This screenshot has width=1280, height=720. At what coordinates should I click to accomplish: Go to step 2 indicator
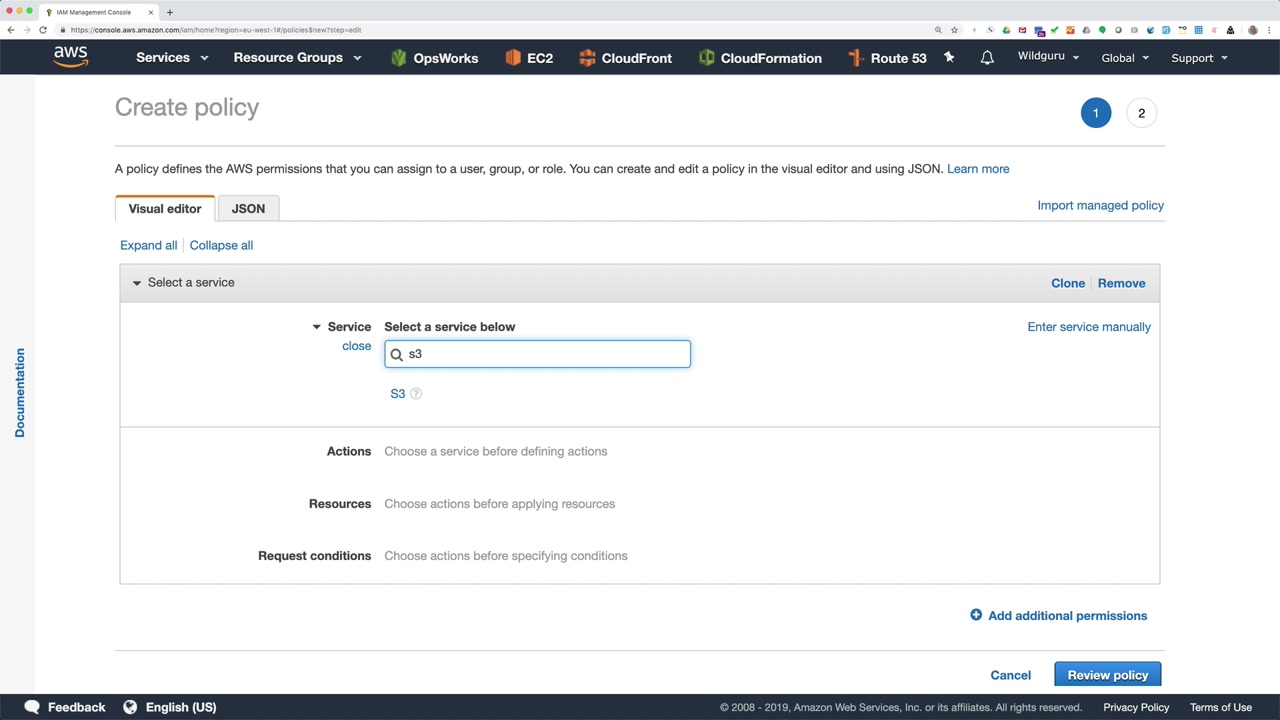1141,113
